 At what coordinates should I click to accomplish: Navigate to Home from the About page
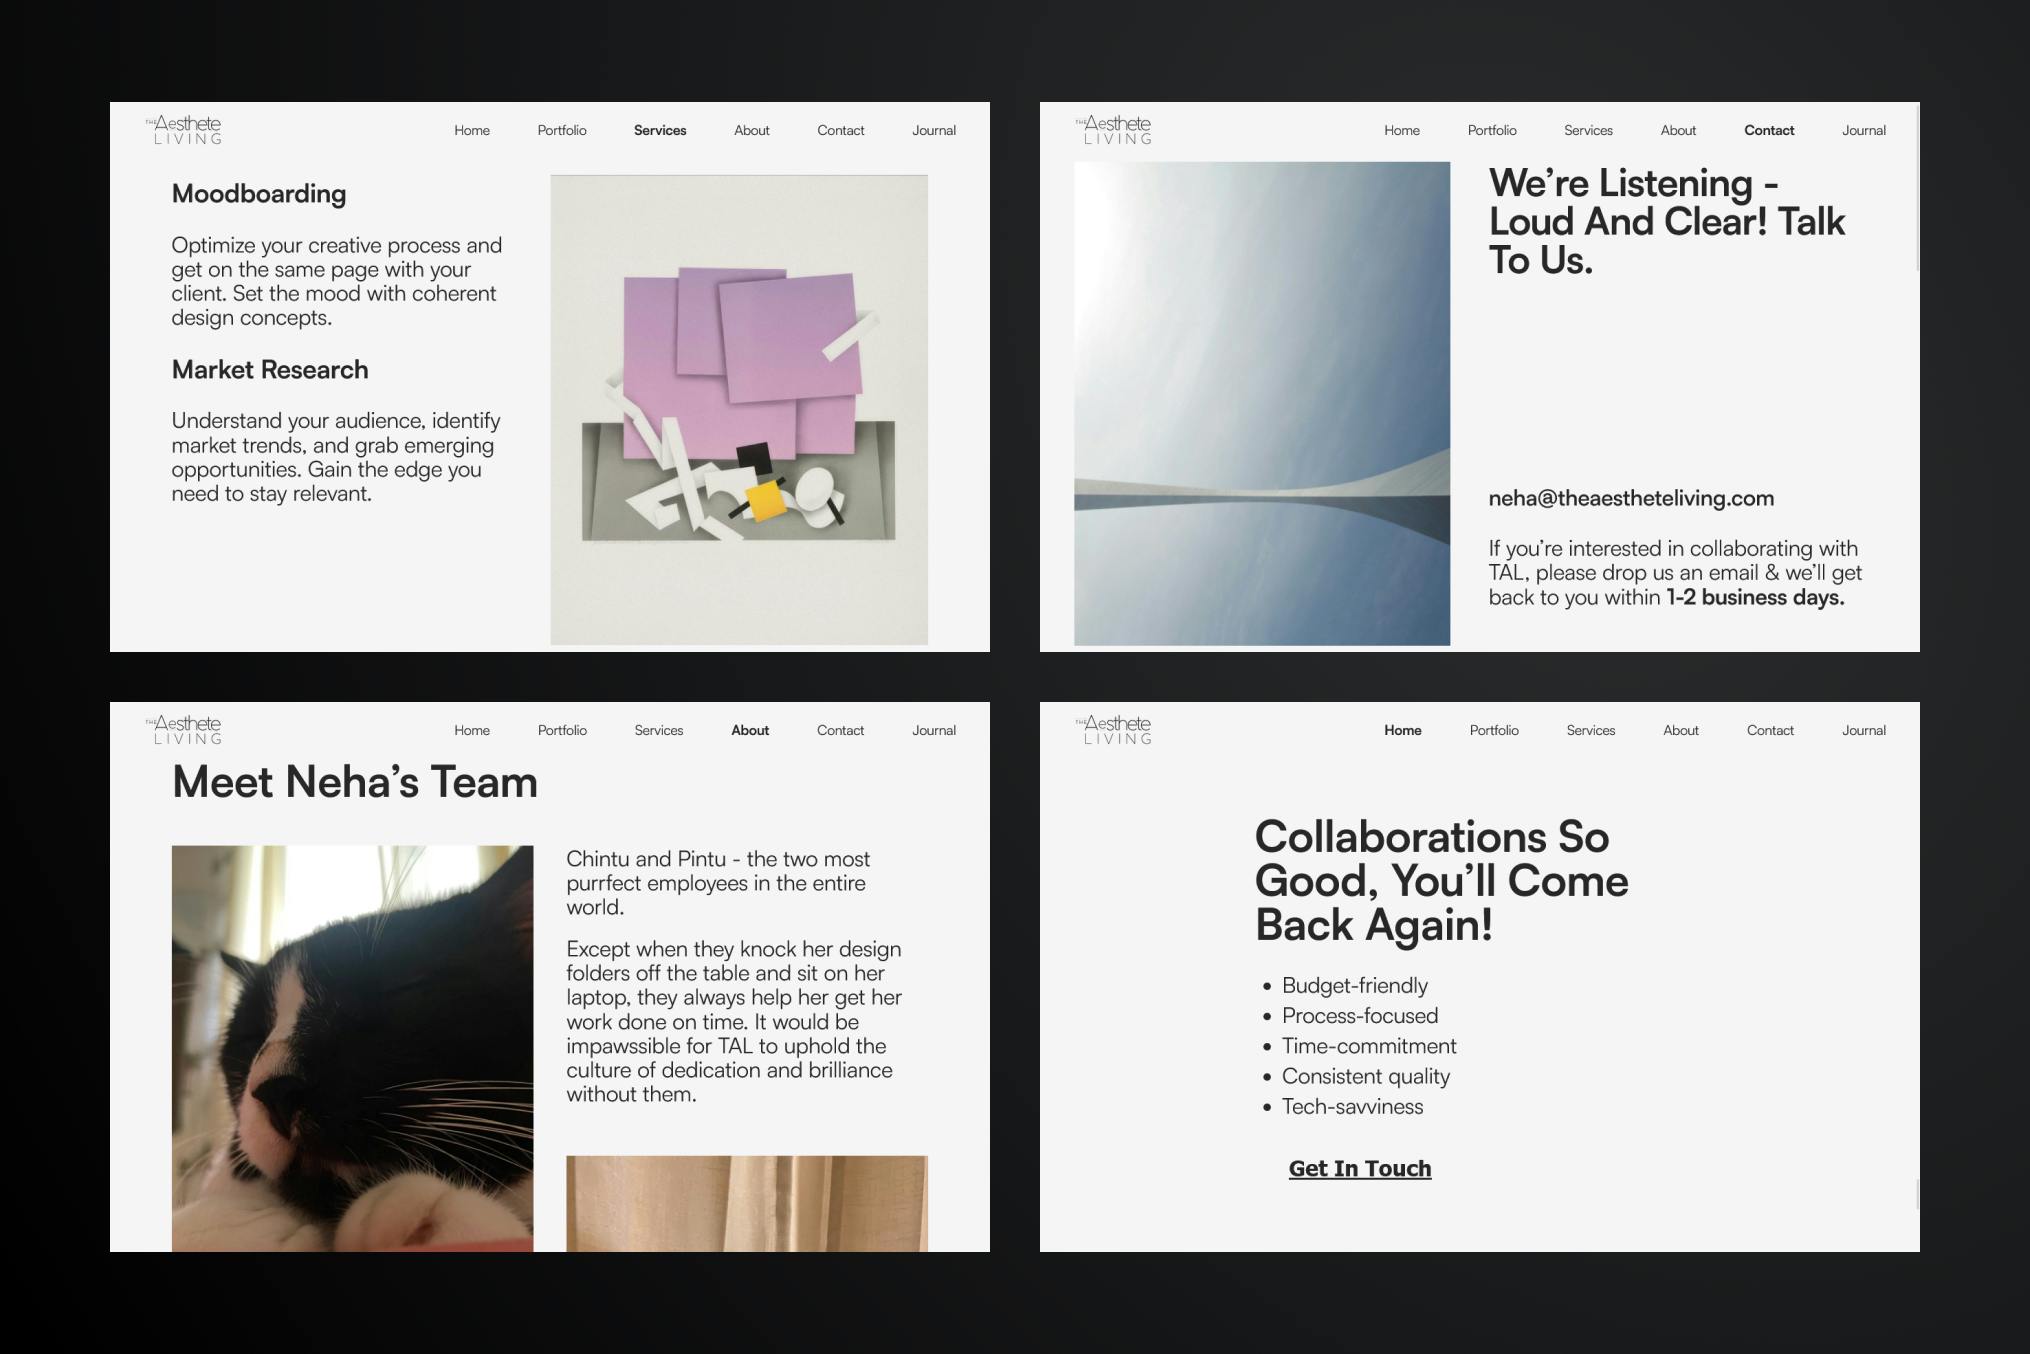471,730
